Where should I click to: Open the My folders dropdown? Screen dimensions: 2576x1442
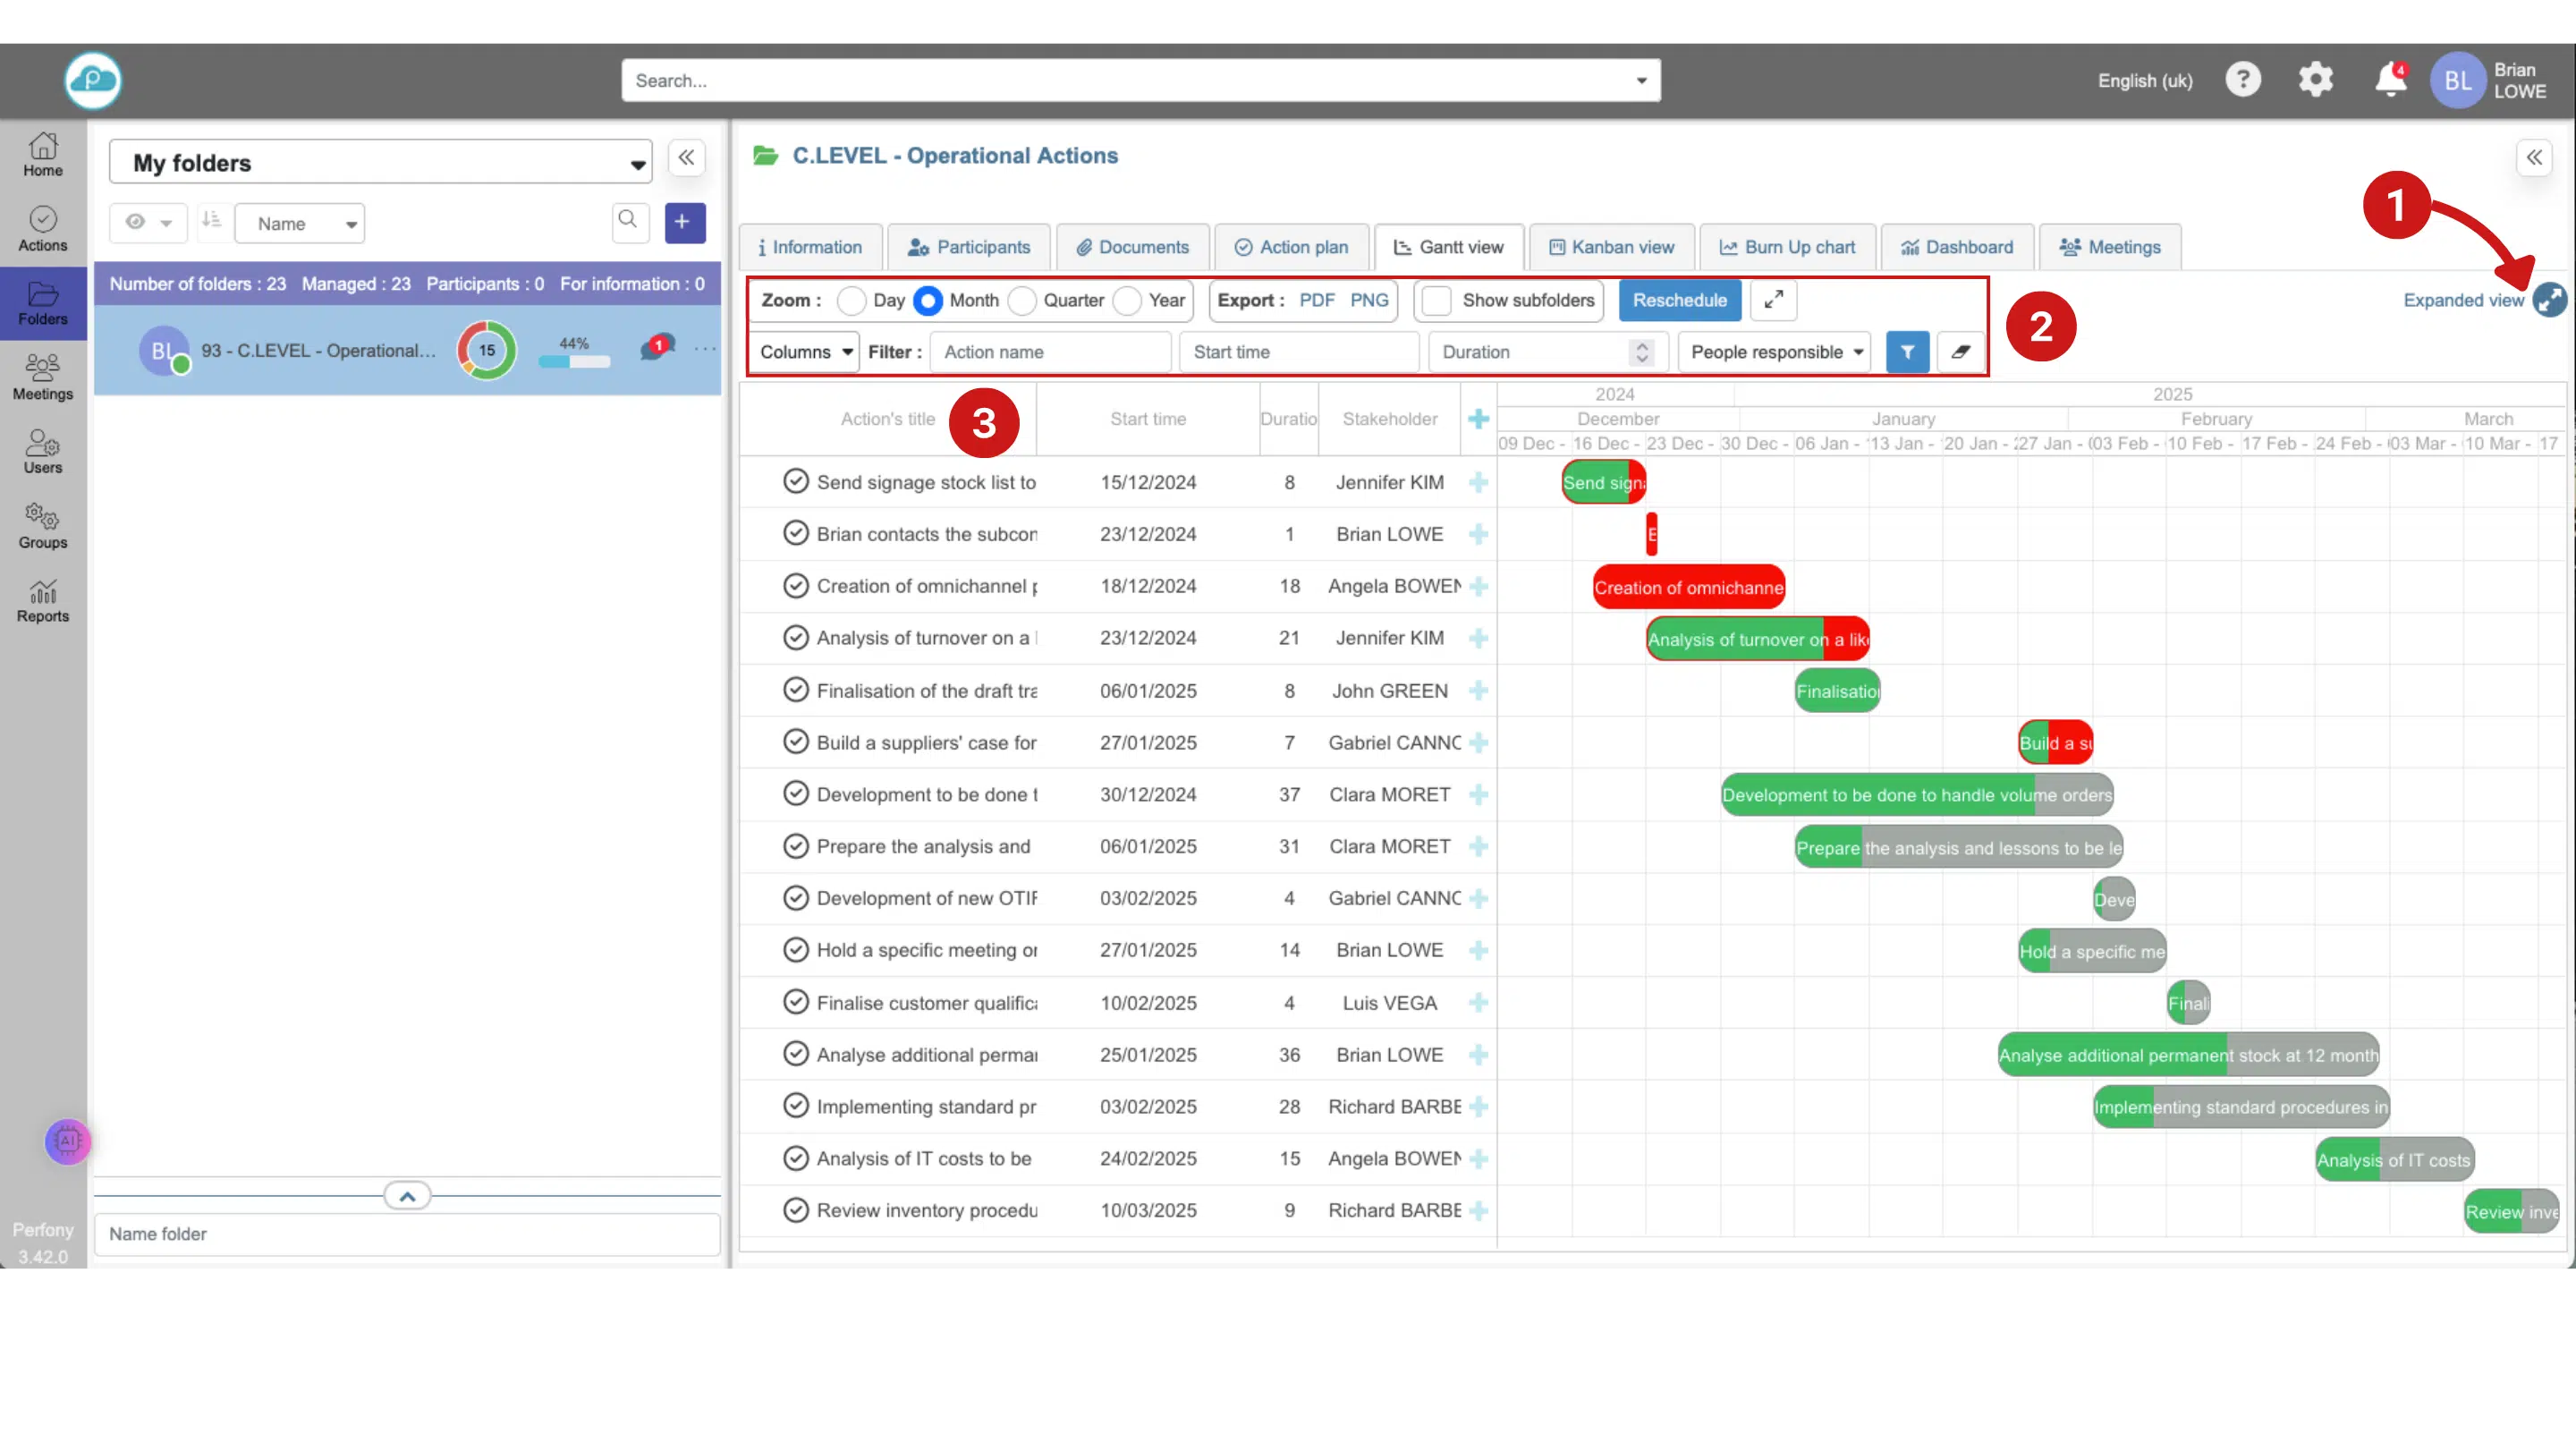381,163
